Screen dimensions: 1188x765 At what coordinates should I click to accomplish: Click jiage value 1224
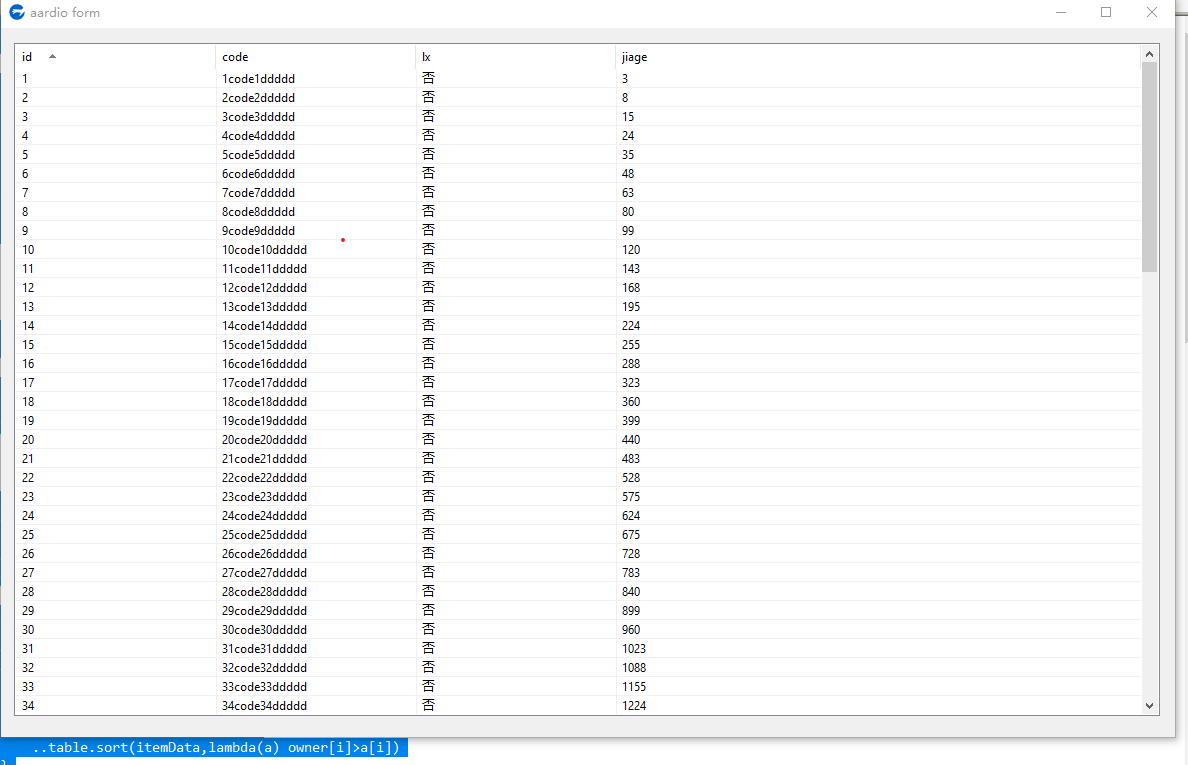click(x=634, y=706)
